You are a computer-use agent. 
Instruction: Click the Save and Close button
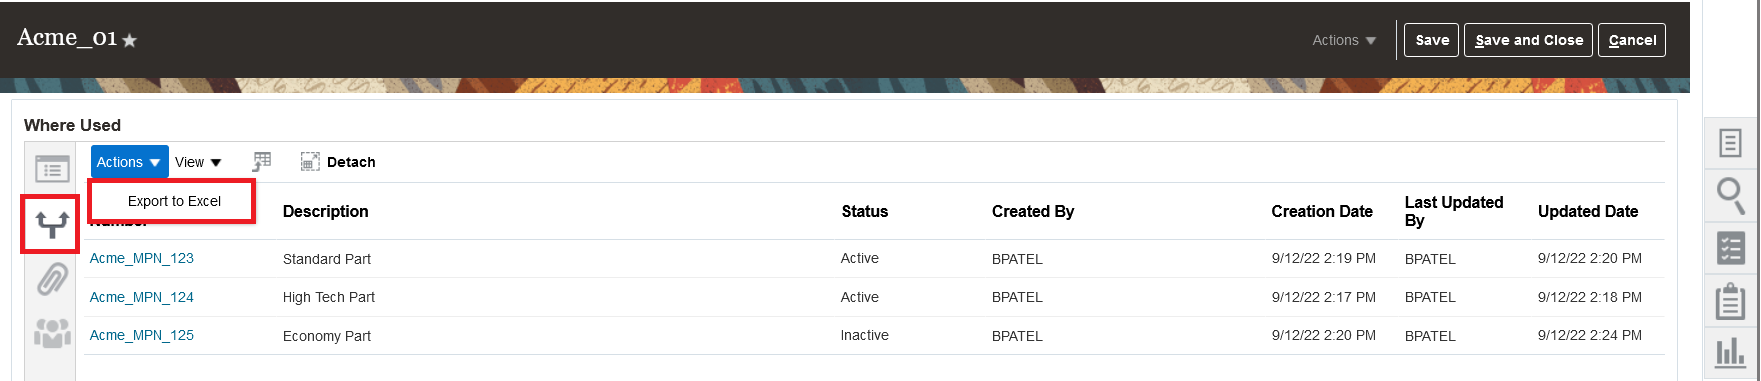[1528, 40]
